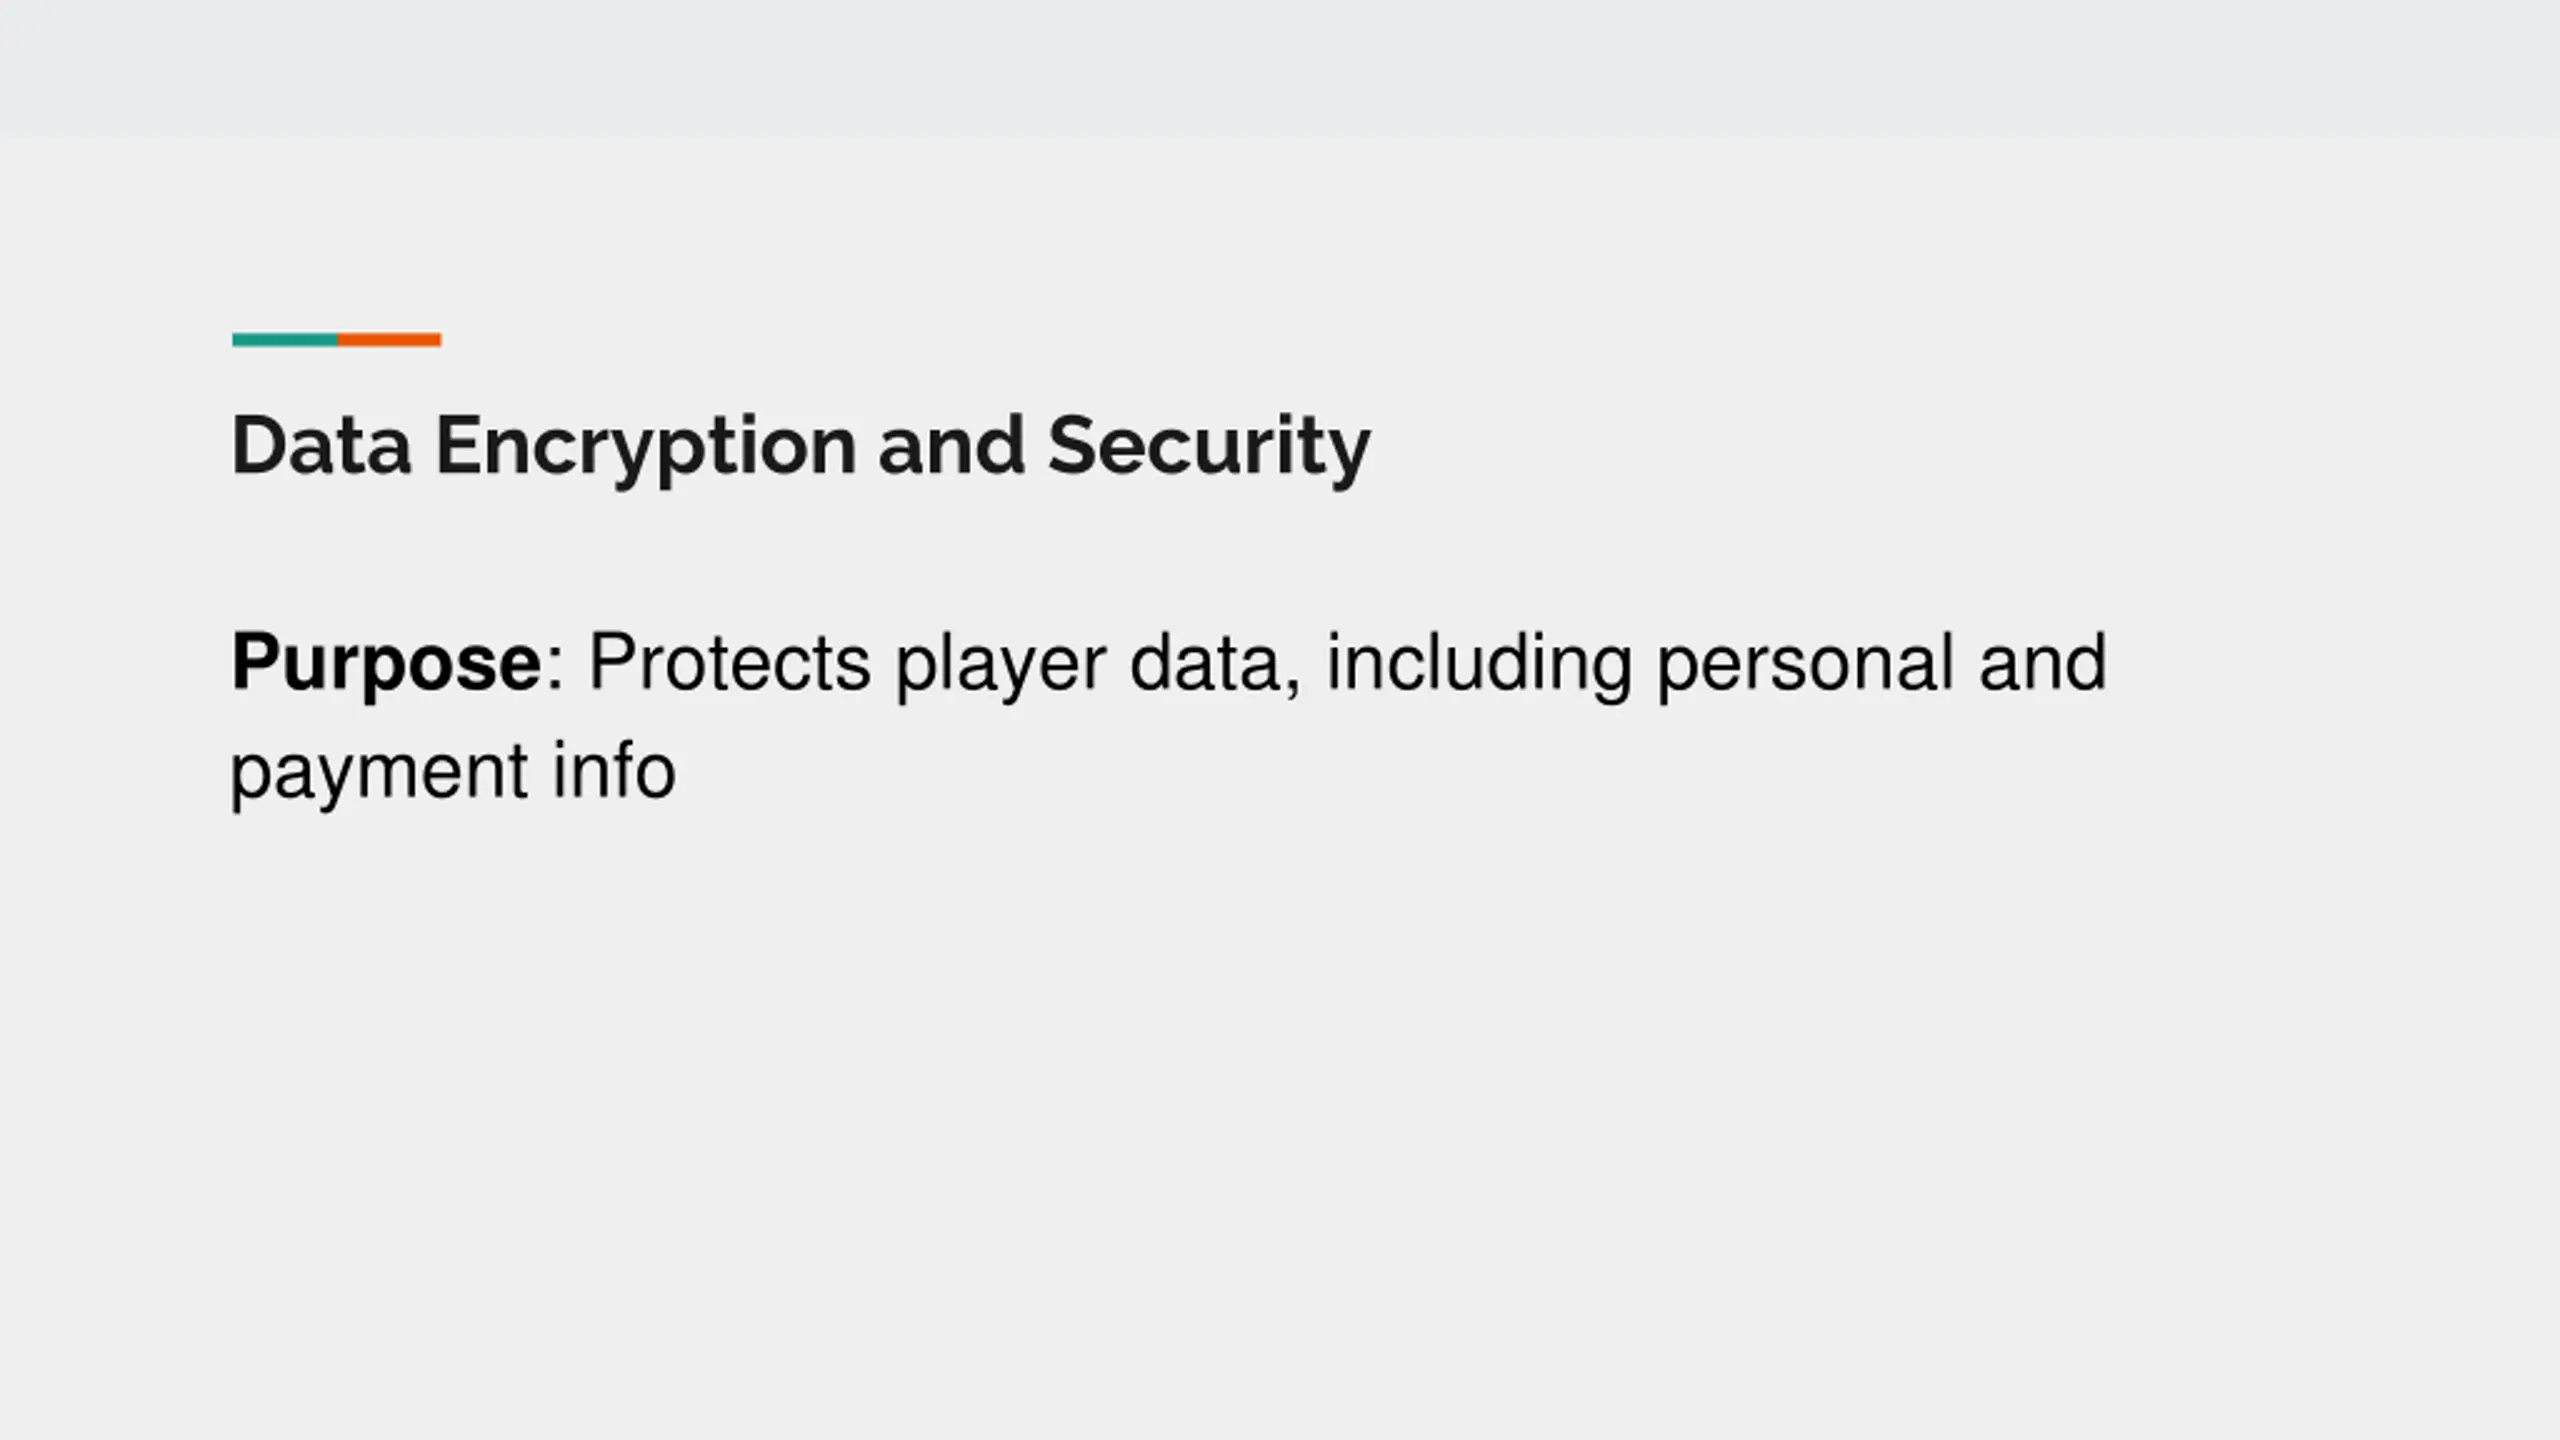Click the word "and" in the slide title
The width and height of the screenshot is (2560, 1440).
click(951, 446)
